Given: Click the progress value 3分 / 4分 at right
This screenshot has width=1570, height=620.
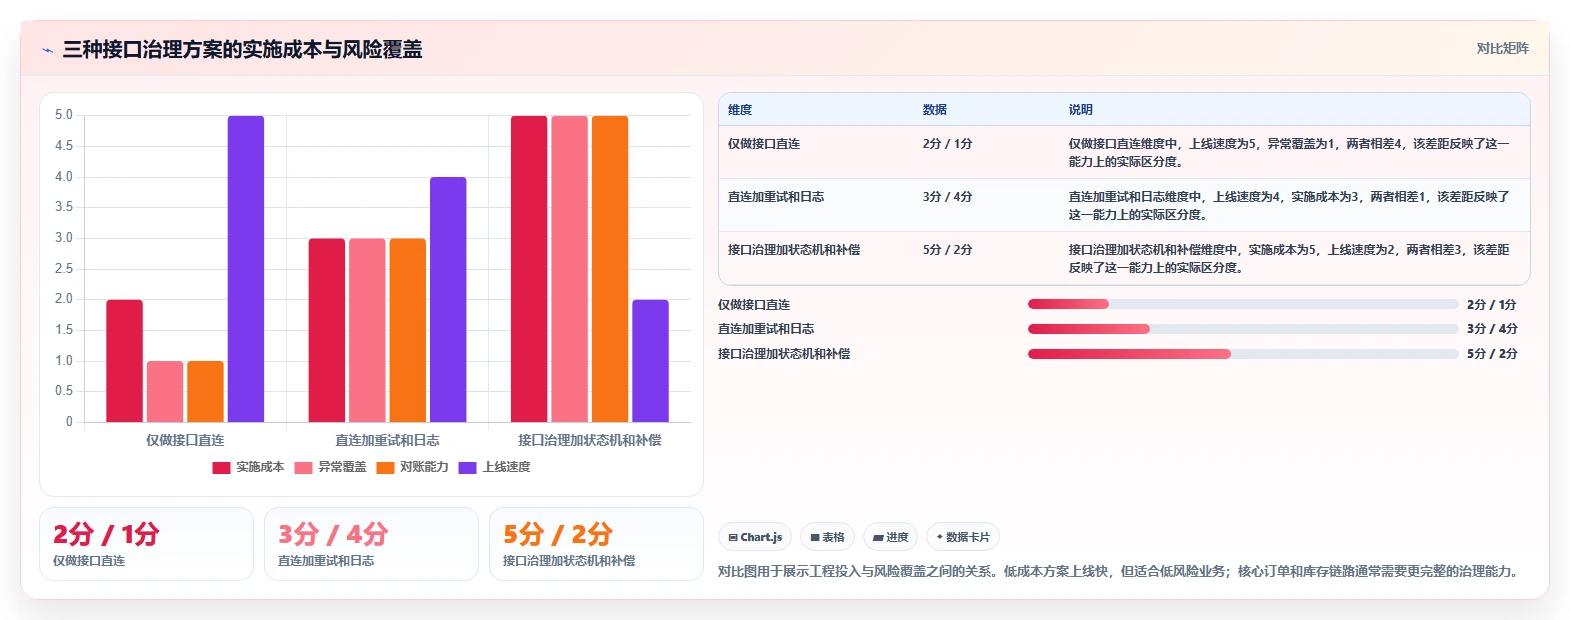Looking at the screenshot, I should [1491, 329].
